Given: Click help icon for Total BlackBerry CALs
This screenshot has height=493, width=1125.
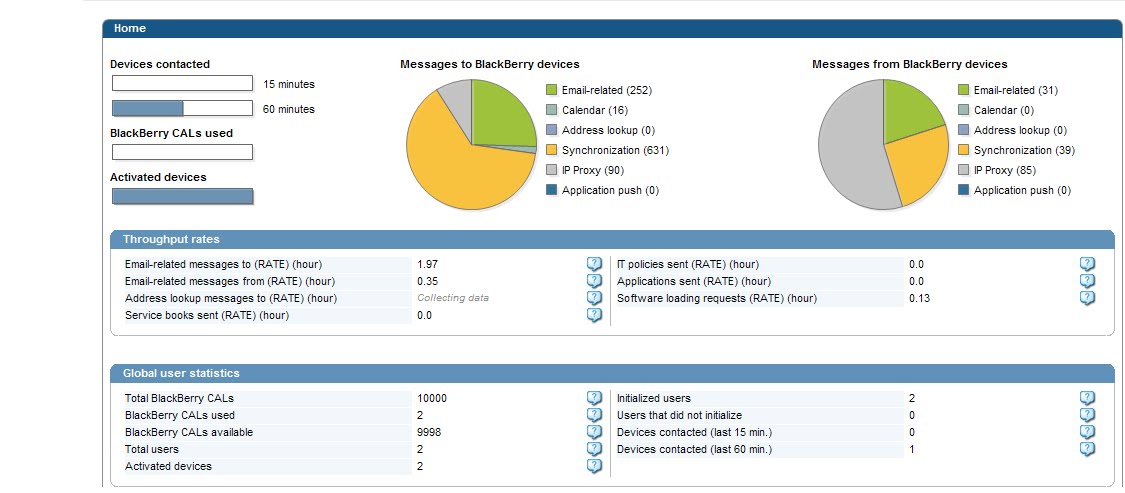Looking at the screenshot, I should click(x=594, y=398).
